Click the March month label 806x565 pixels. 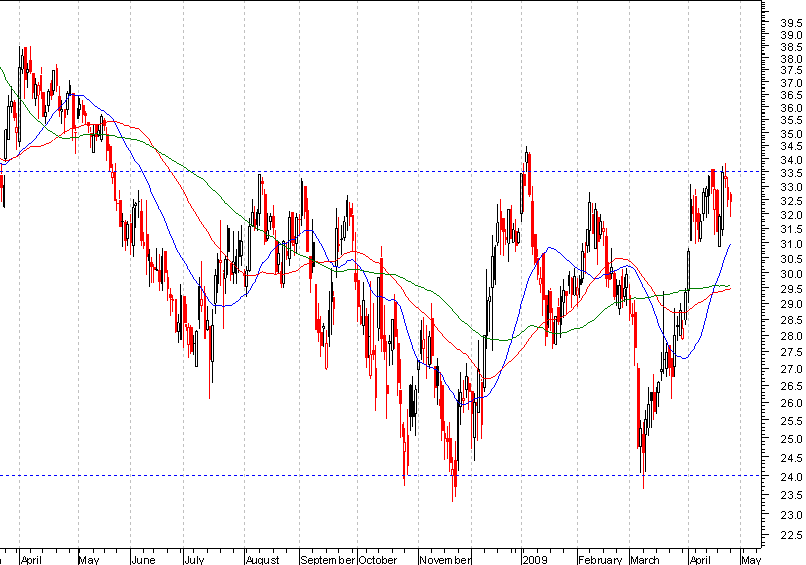coord(645,559)
